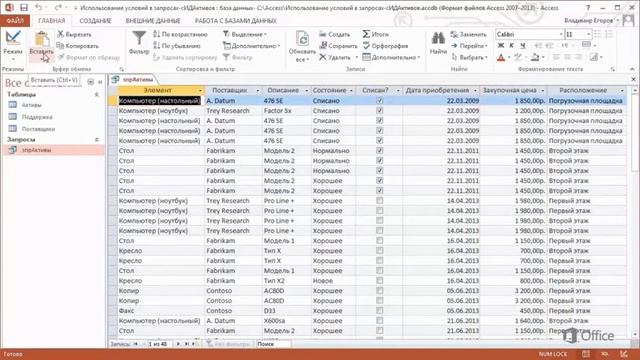Sort ascending with По возрастанию
The height and width of the screenshot is (360, 640).
pos(180,34)
